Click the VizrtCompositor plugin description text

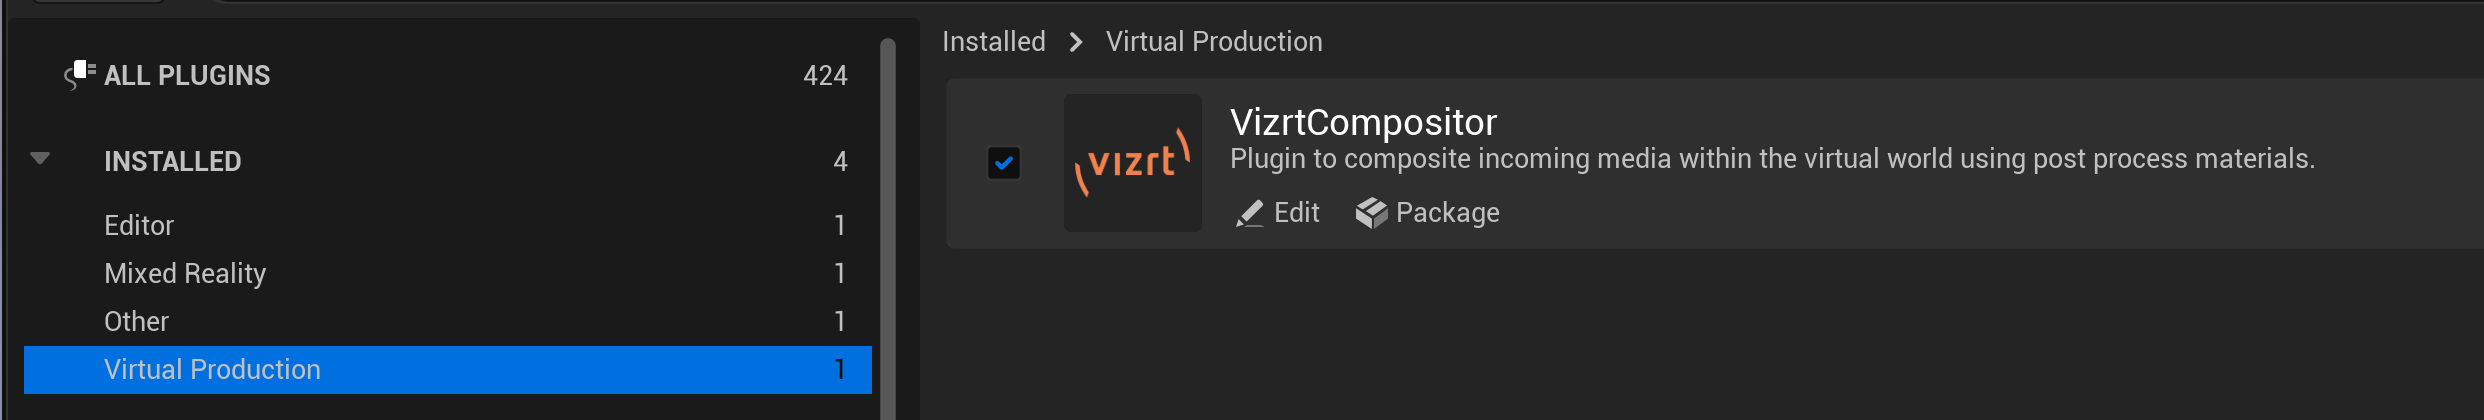click(1771, 159)
